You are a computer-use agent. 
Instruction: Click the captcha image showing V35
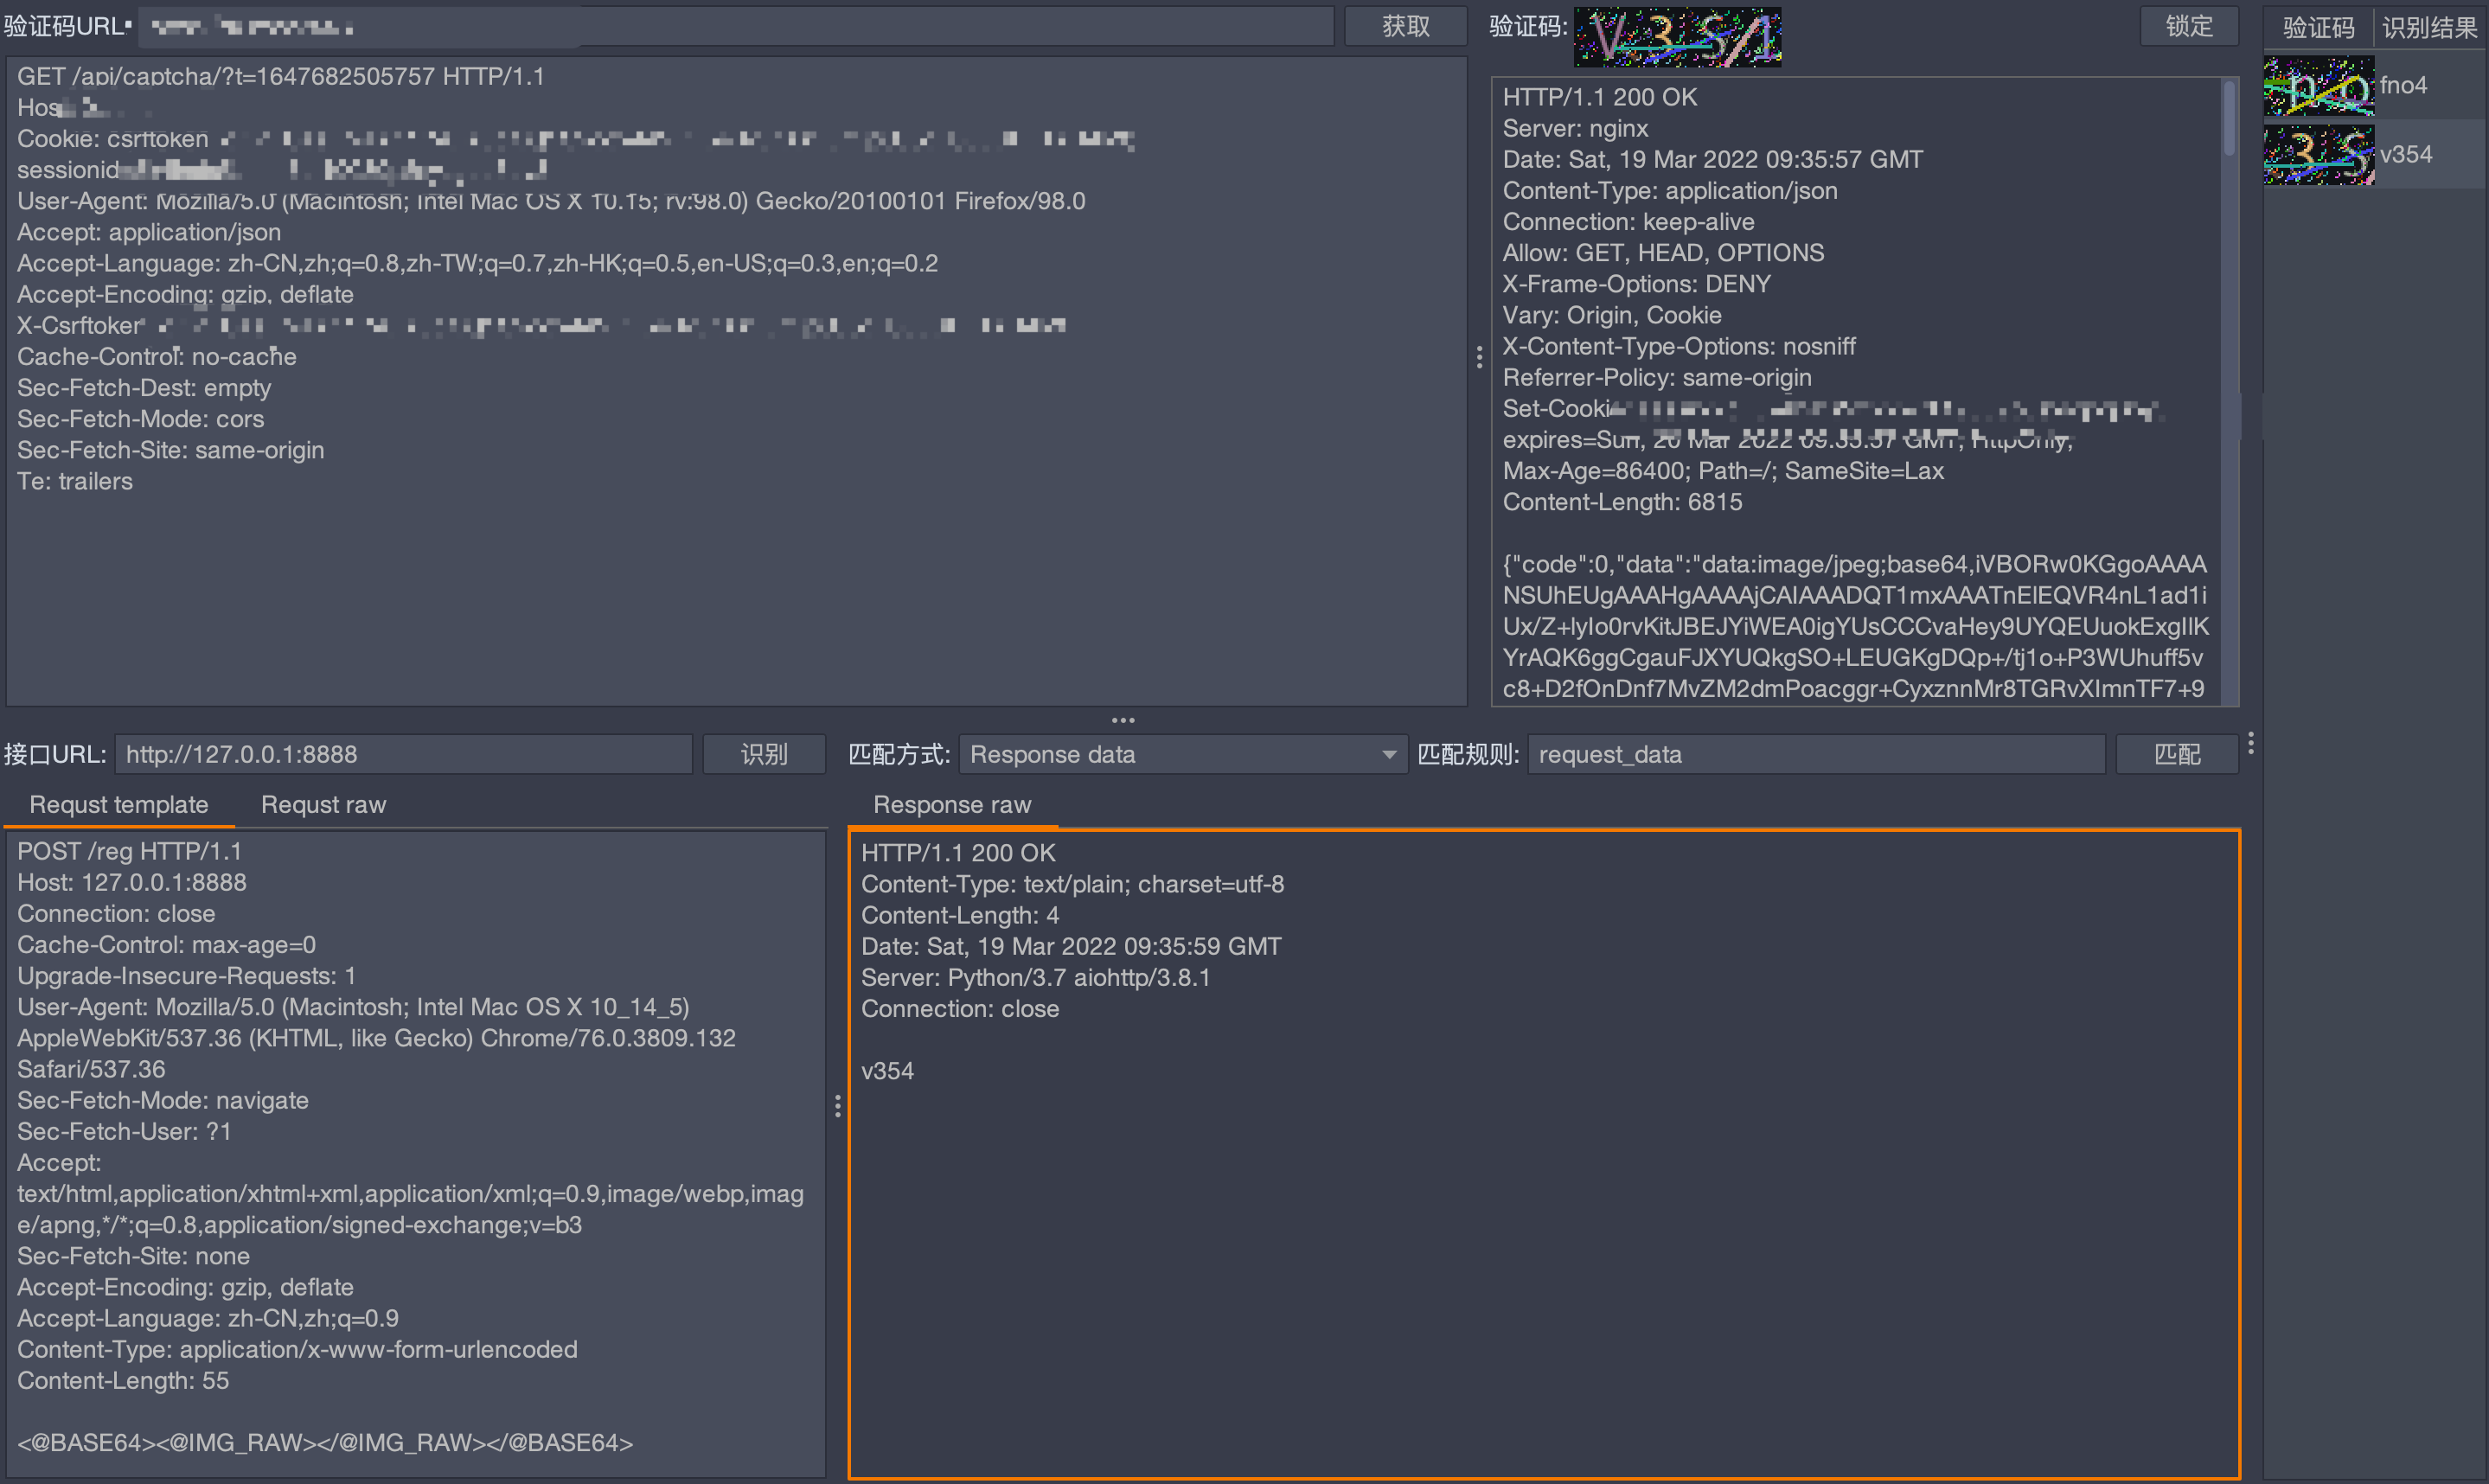coord(1677,38)
